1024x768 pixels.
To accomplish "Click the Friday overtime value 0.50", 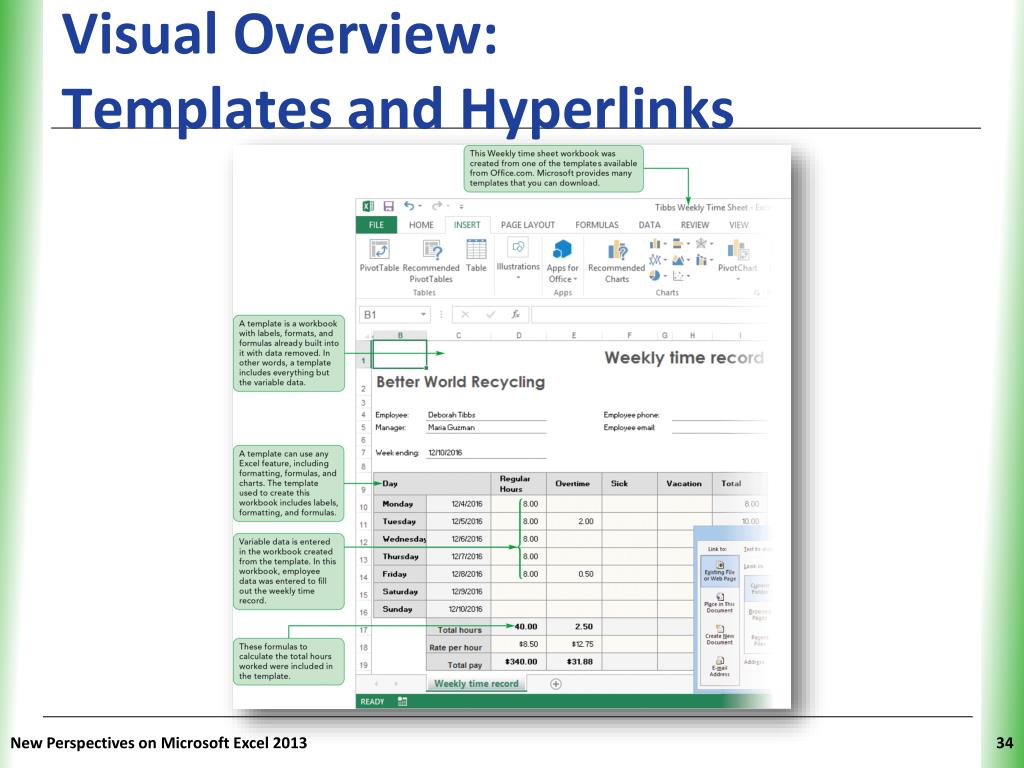I will [x=586, y=574].
